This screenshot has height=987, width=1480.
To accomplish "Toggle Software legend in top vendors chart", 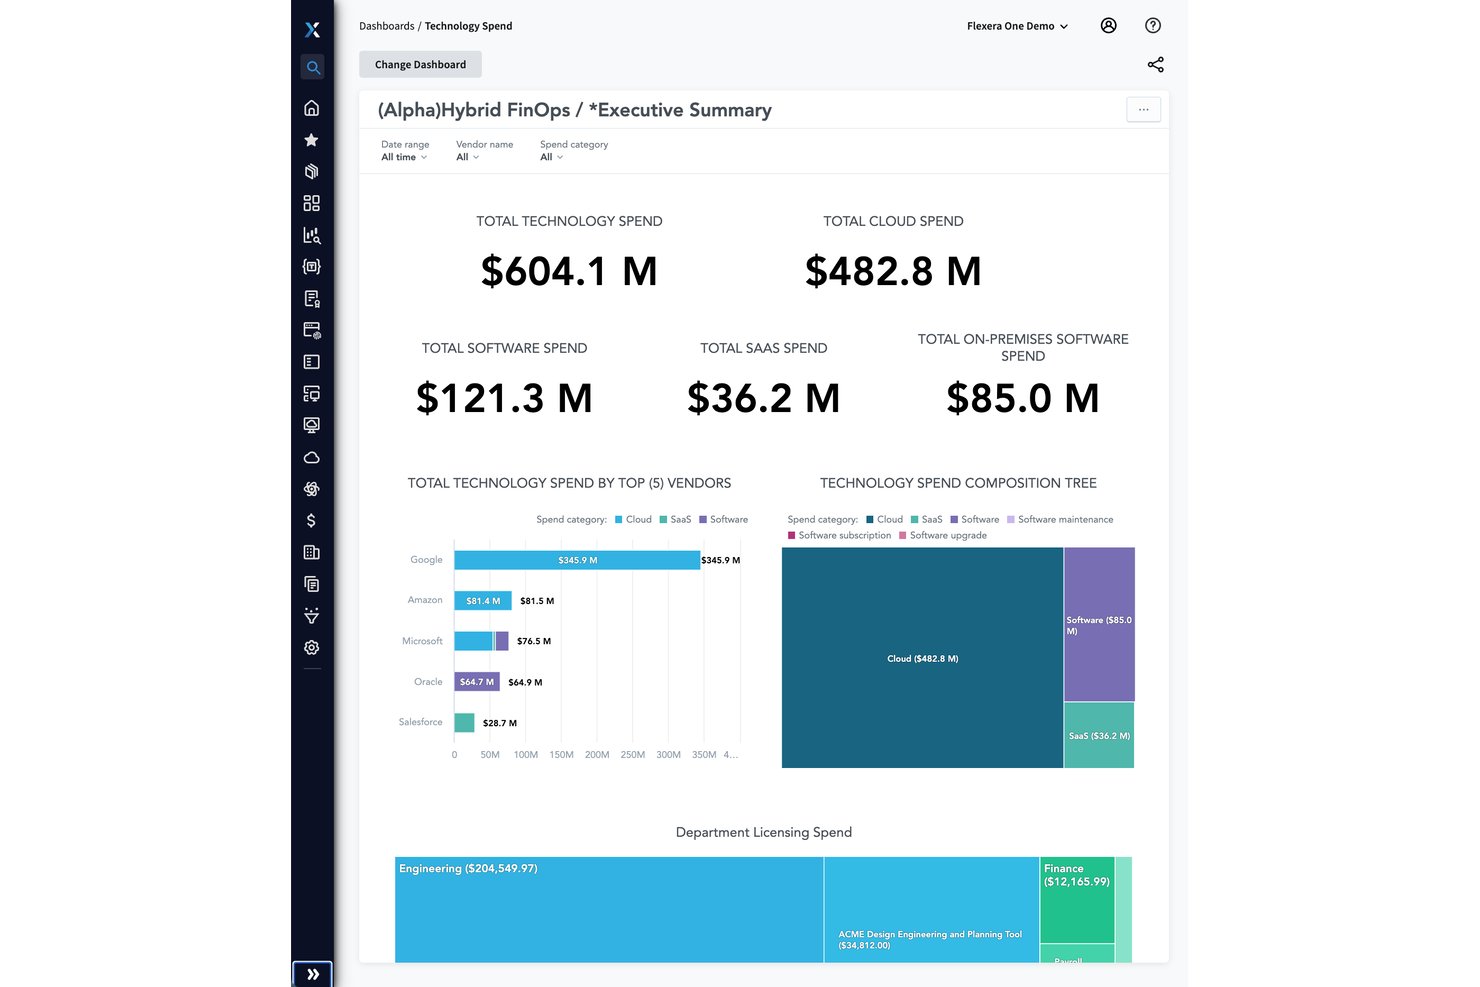I will pyautogui.click(x=723, y=520).
